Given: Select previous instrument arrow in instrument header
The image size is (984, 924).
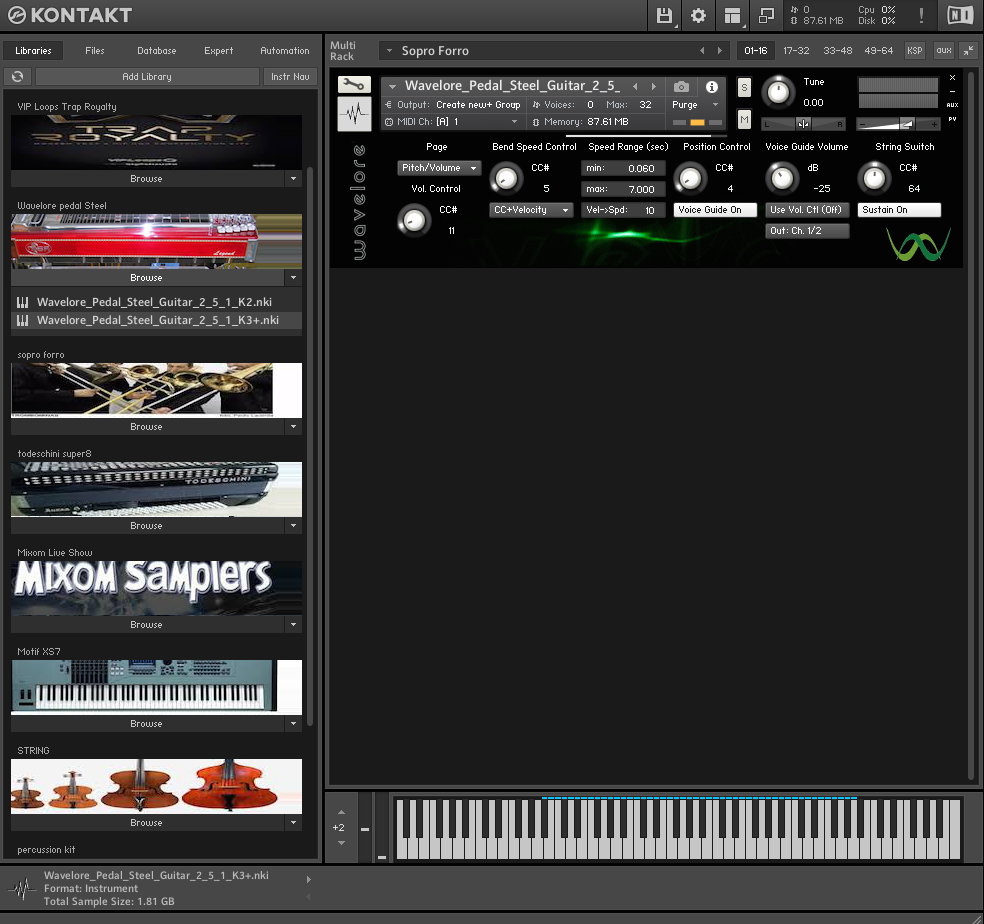Looking at the screenshot, I should pos(635,87).
